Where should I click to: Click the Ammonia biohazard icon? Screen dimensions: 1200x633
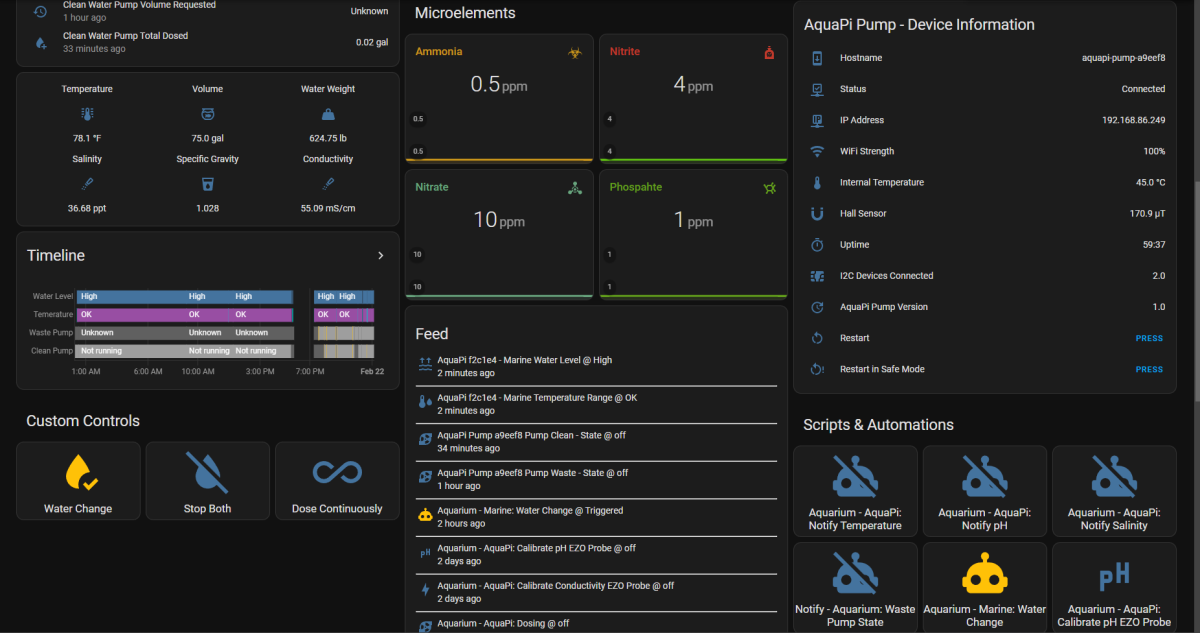[574, 52]
